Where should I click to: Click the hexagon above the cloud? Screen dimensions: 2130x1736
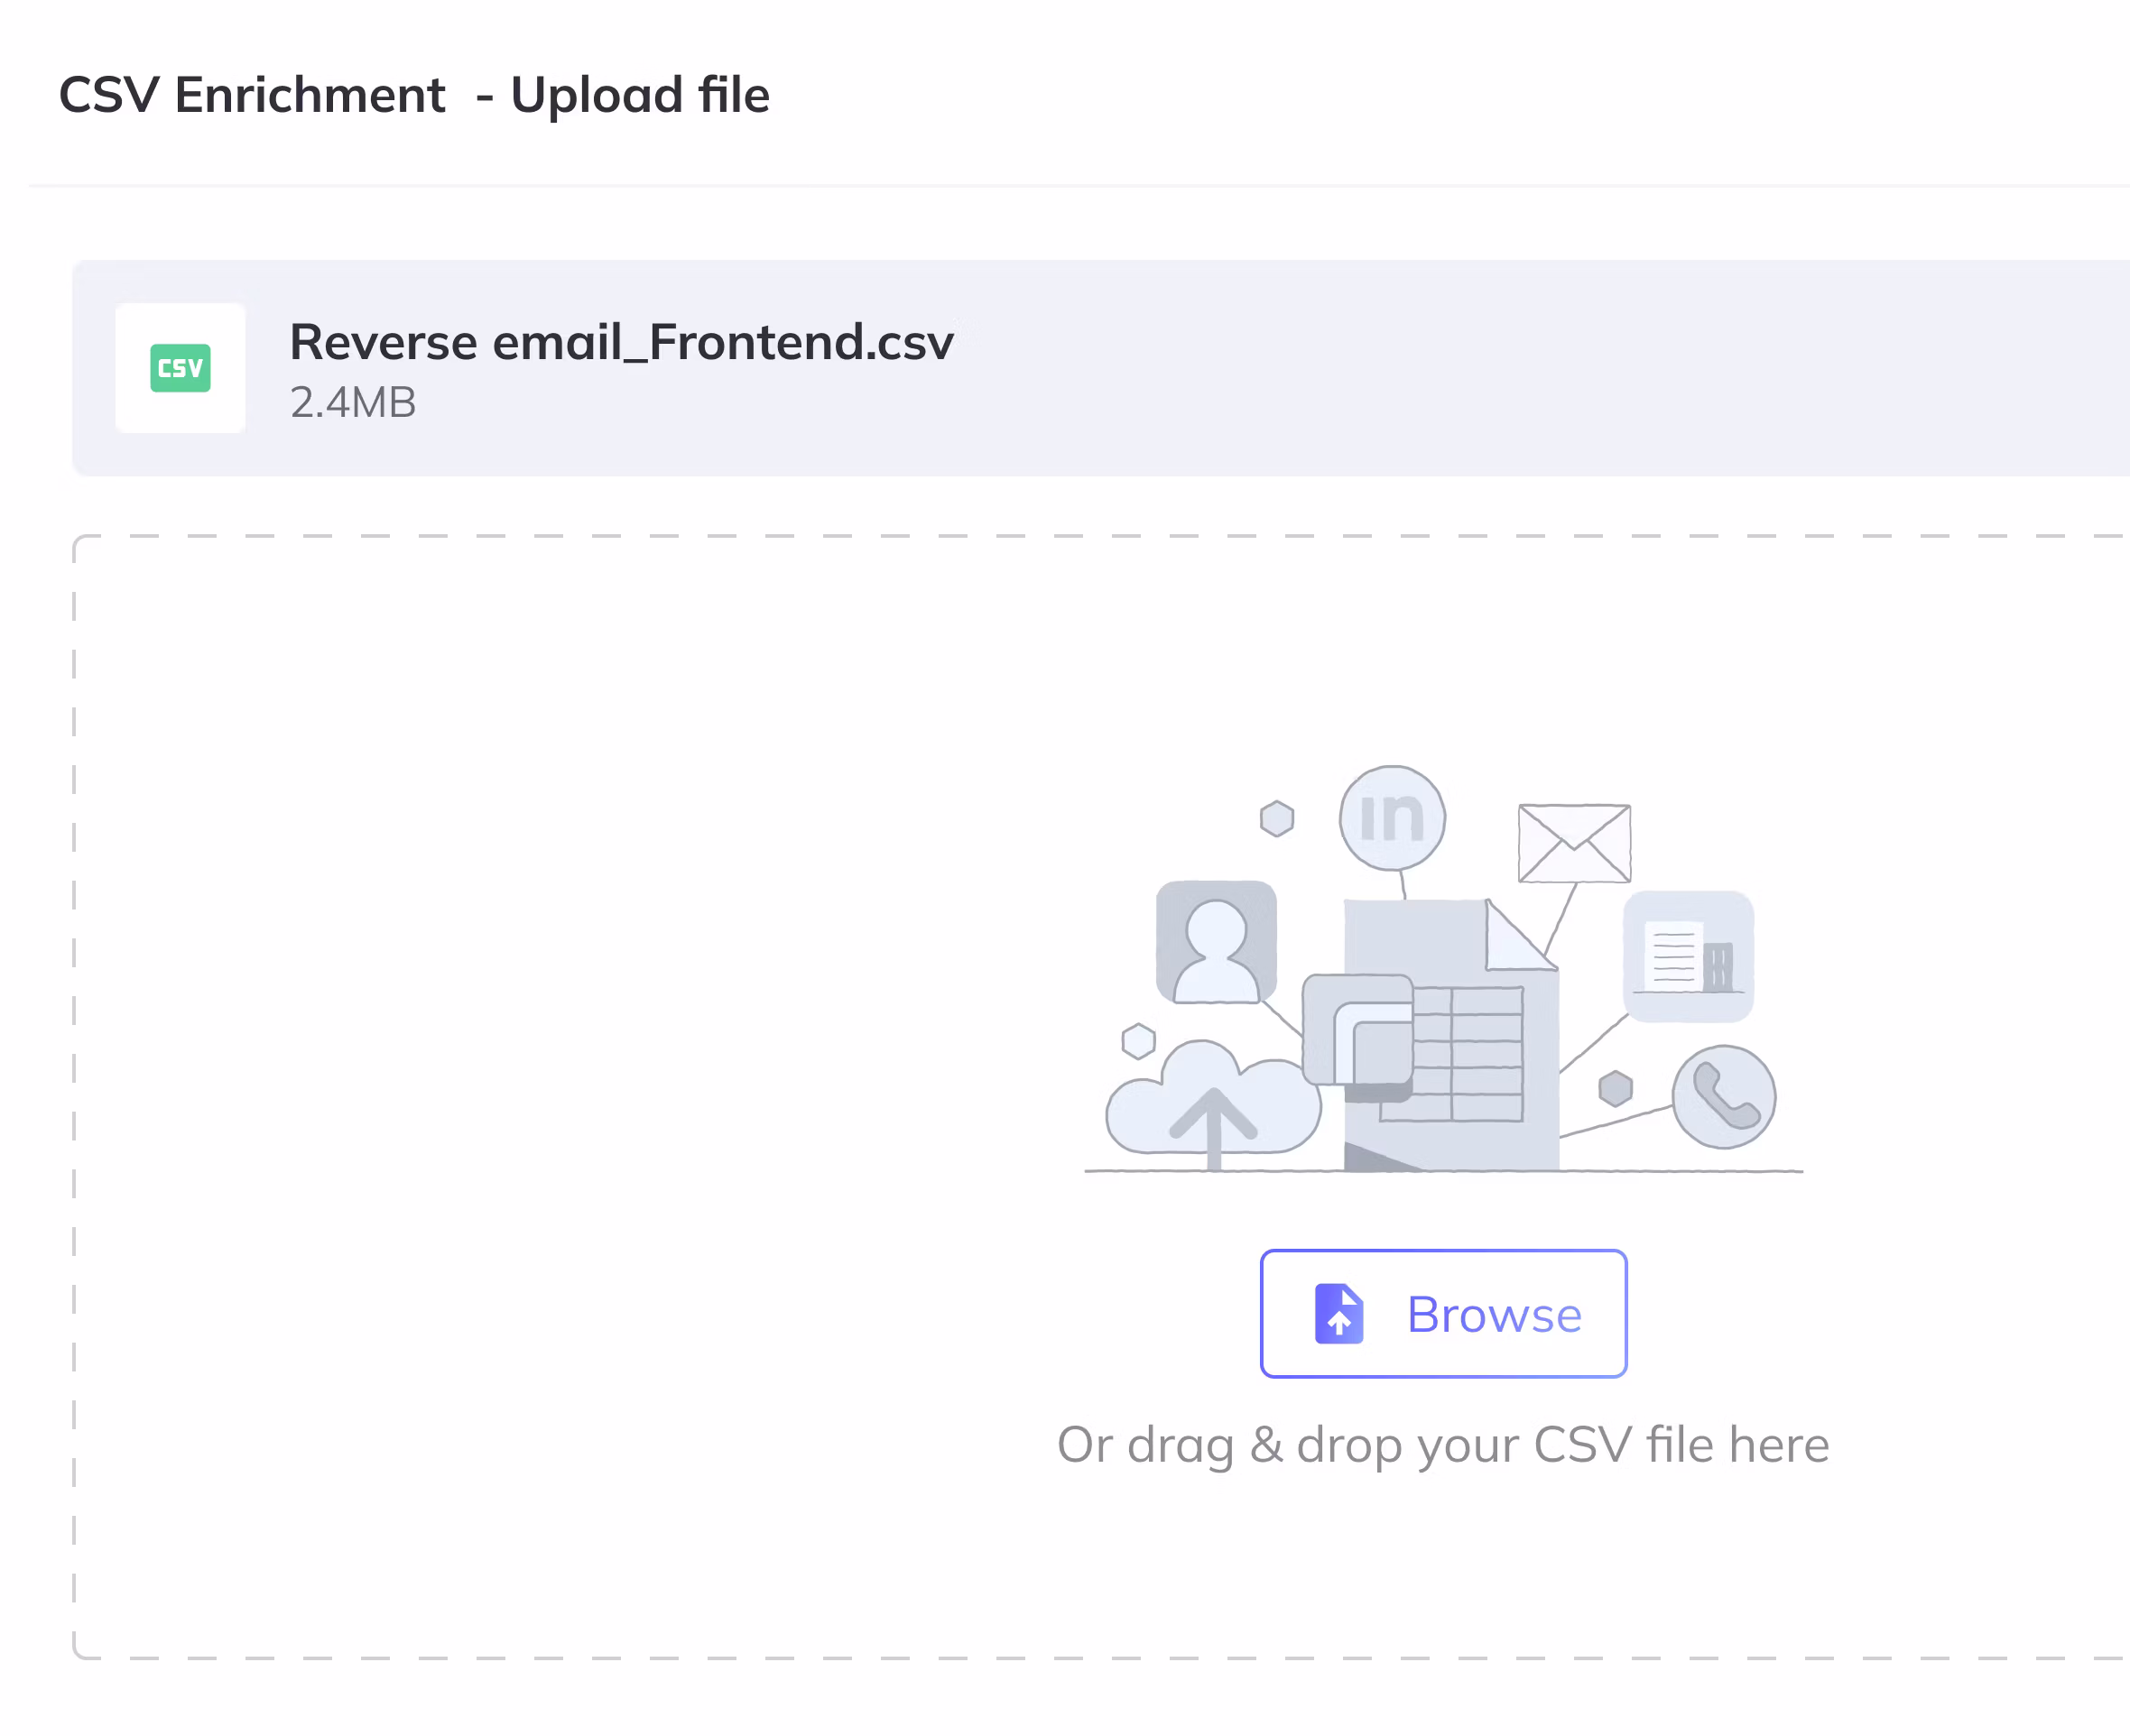click(1138, 1041)
